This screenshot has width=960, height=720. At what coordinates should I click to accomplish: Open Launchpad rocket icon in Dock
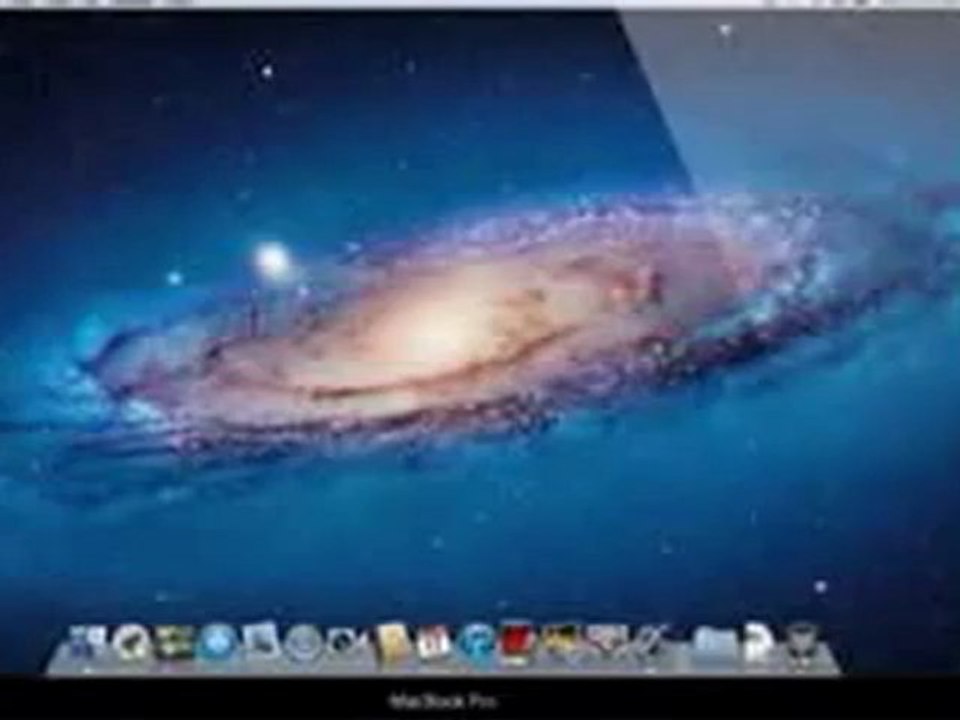131,642
